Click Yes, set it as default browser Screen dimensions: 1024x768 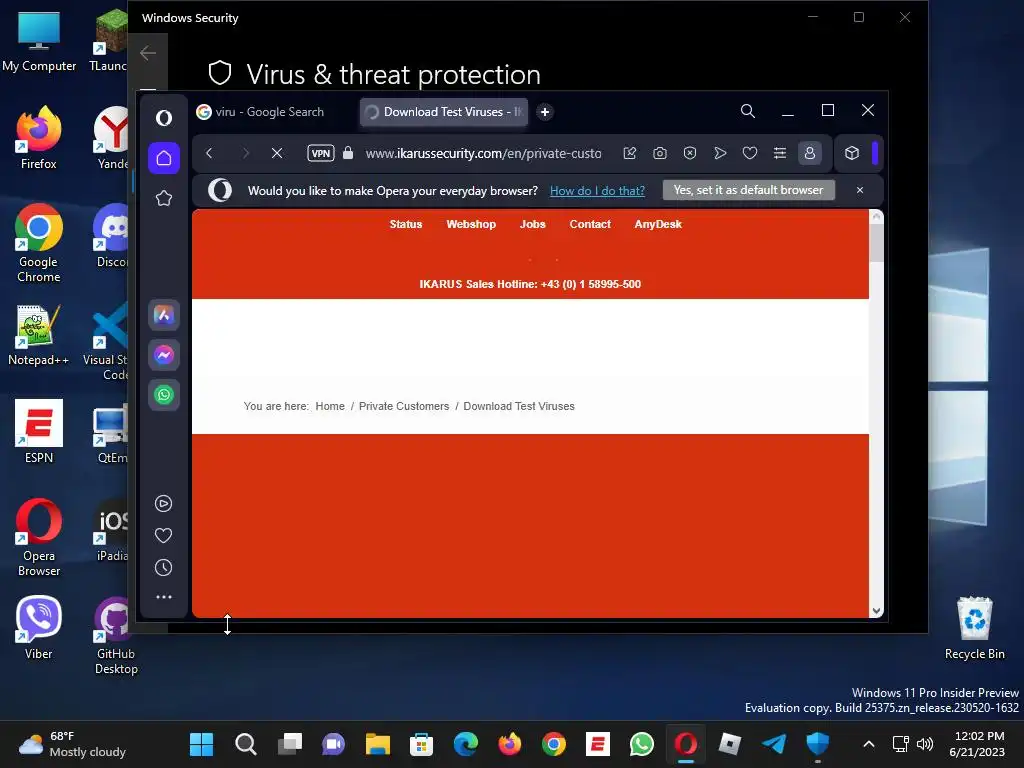point(748,190)
